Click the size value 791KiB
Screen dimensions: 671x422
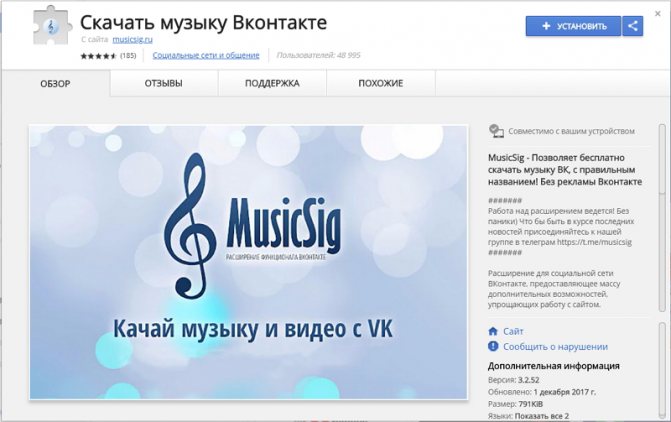(531, 404)
